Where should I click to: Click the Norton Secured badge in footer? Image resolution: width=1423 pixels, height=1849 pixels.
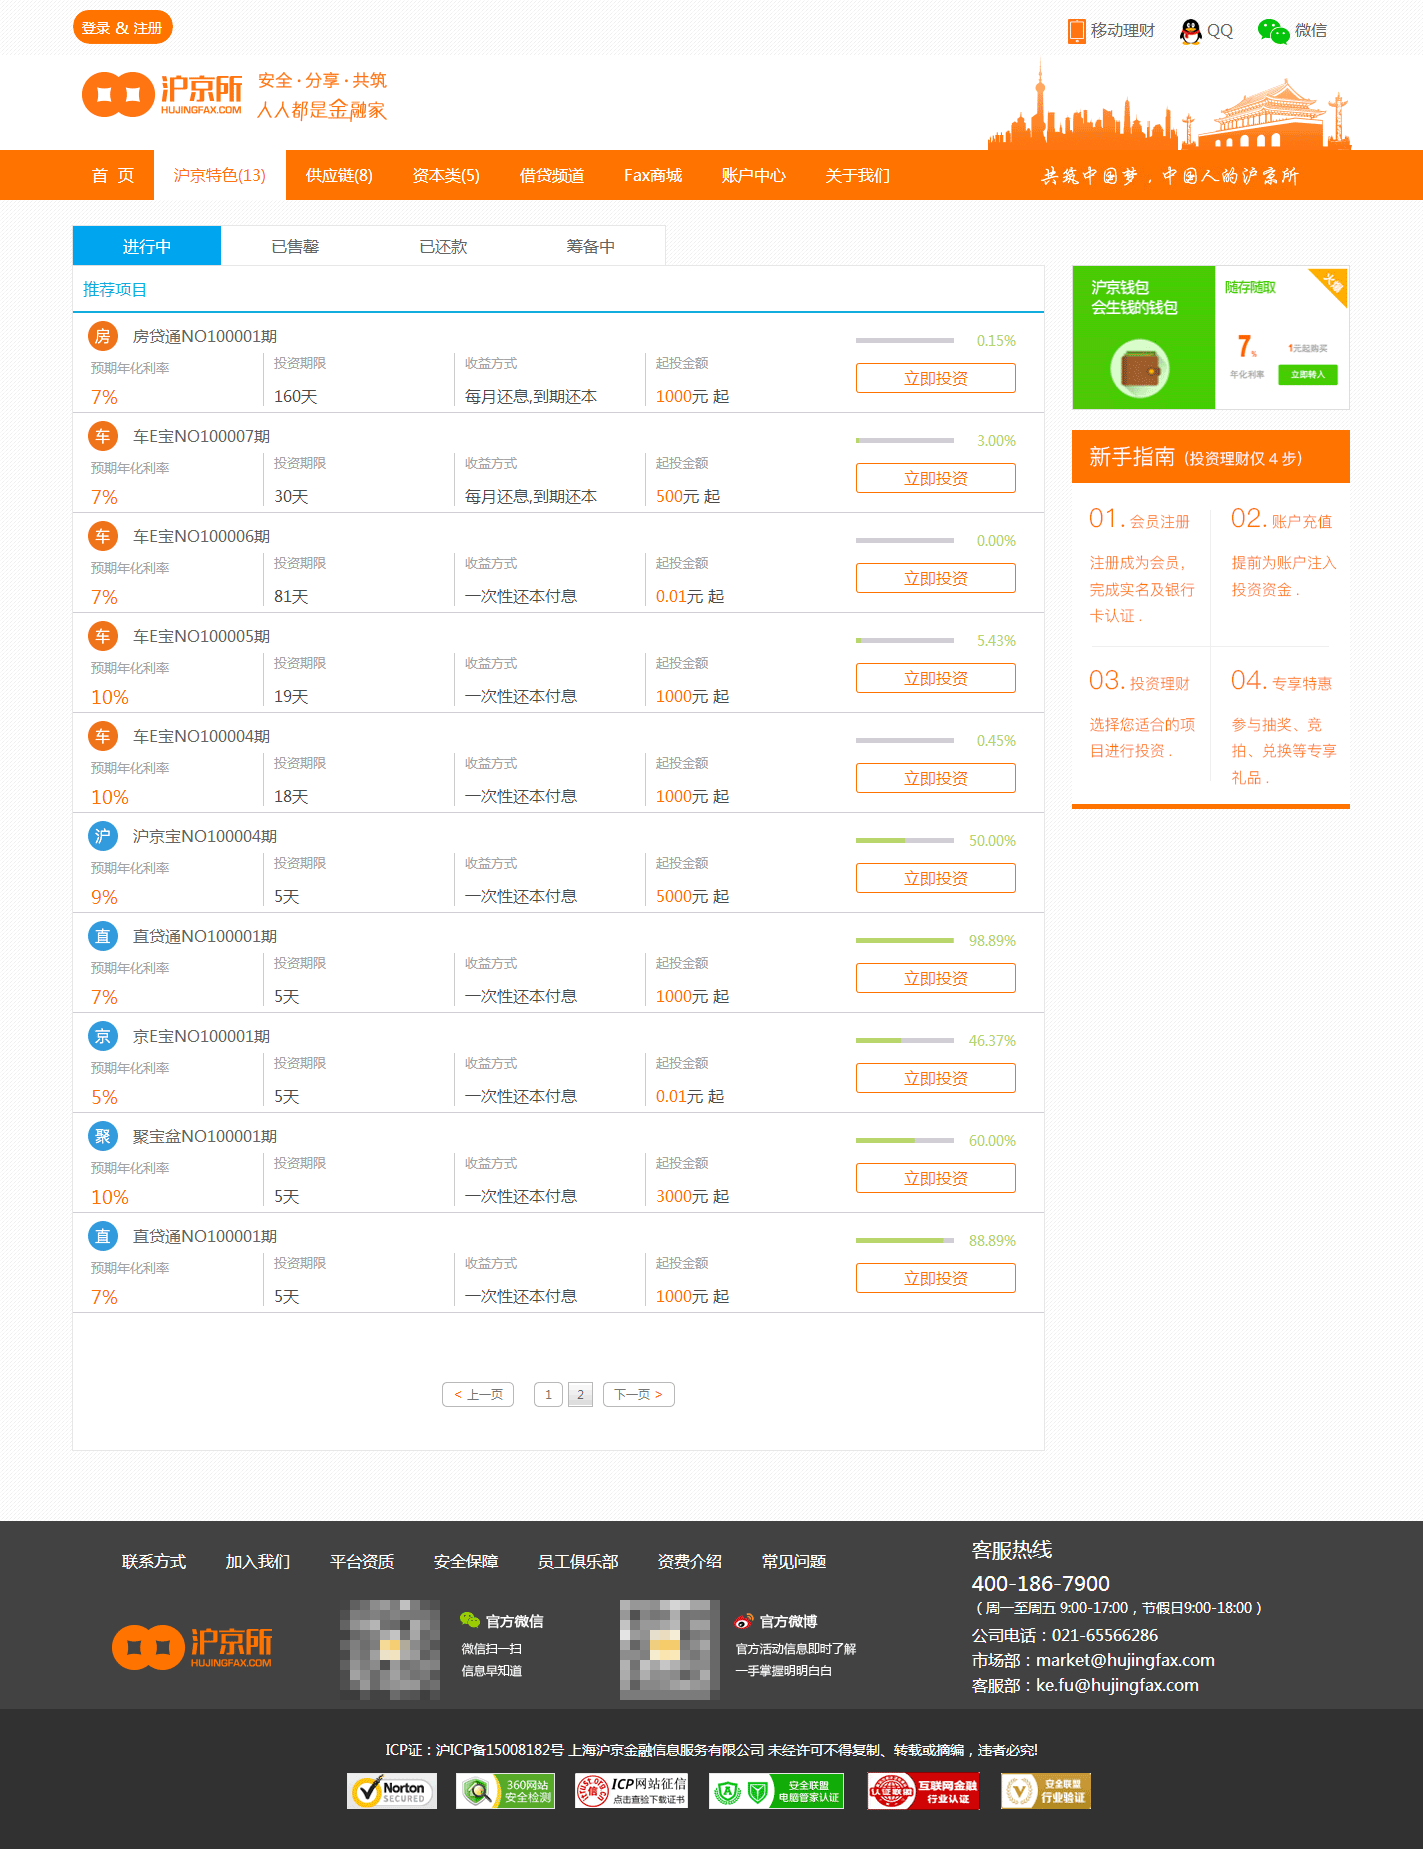click(x=392, y=1791)
